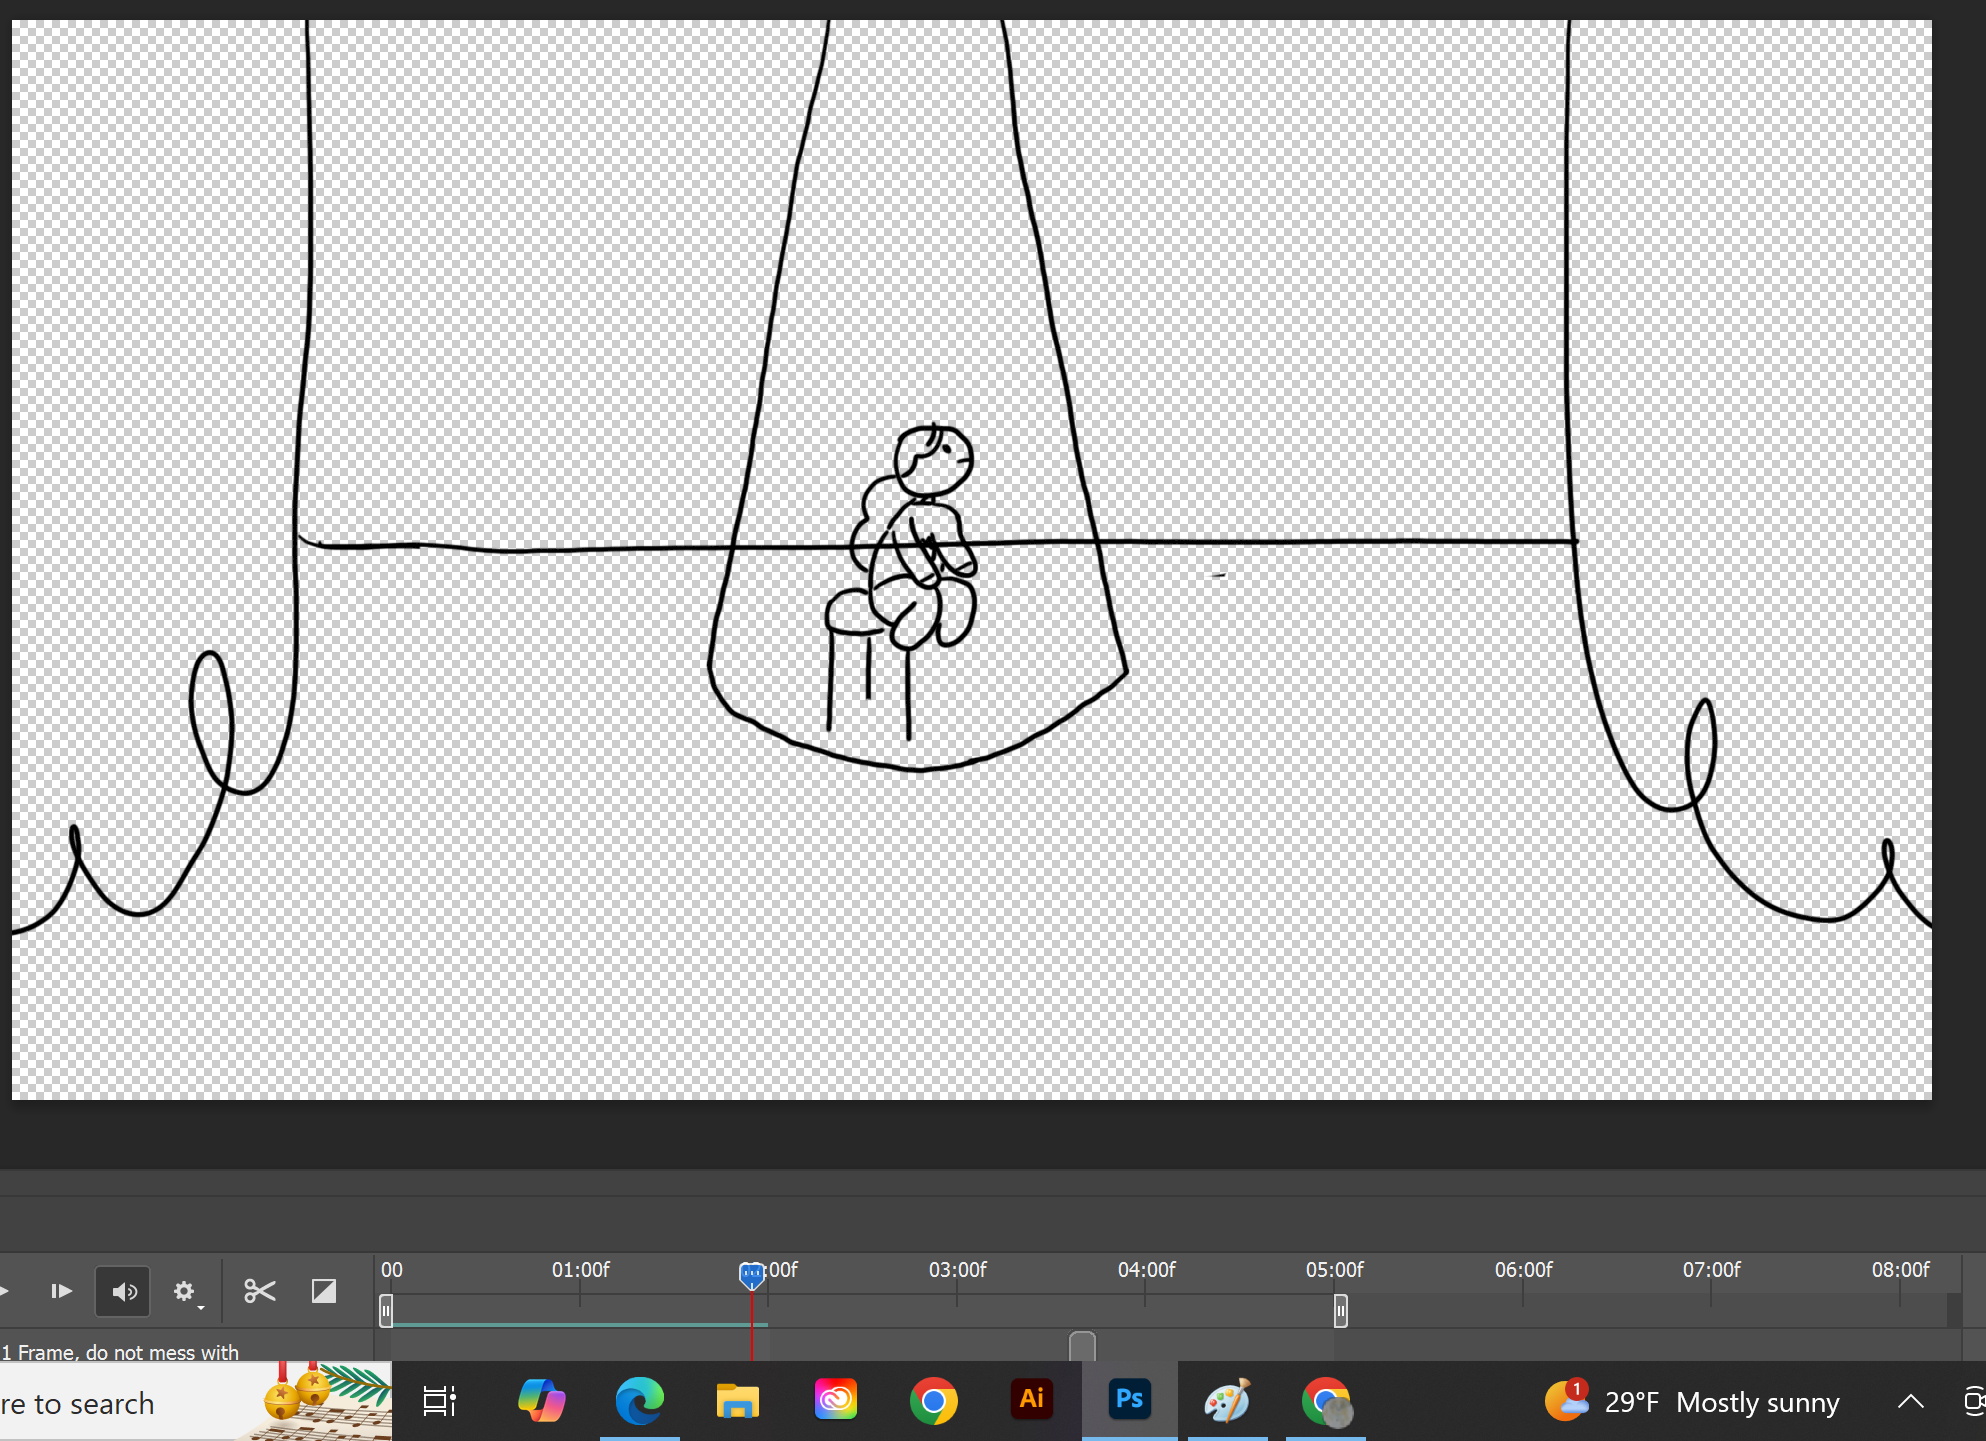Split the clip at playhead with scissors
The image size is (1986, 1441).
[x=260, y=1291]
